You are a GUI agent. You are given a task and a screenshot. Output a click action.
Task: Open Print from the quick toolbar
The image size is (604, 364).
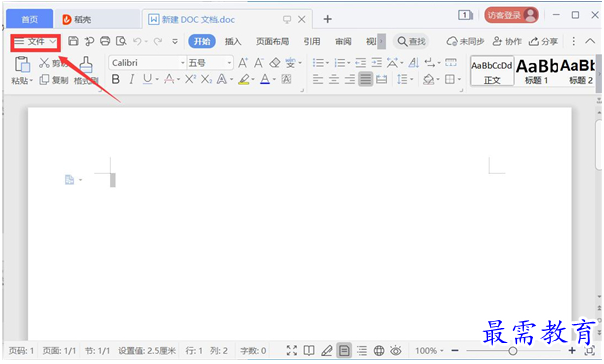105,41
